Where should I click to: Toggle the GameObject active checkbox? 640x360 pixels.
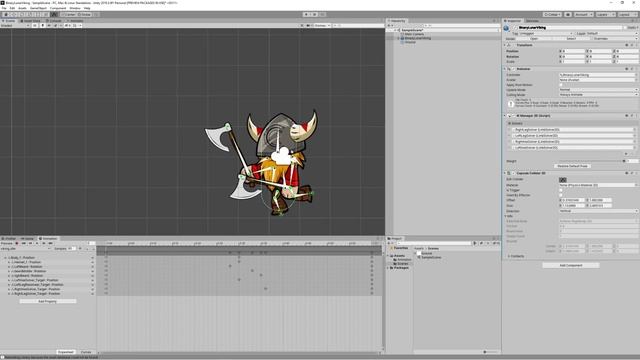point(516,28)
